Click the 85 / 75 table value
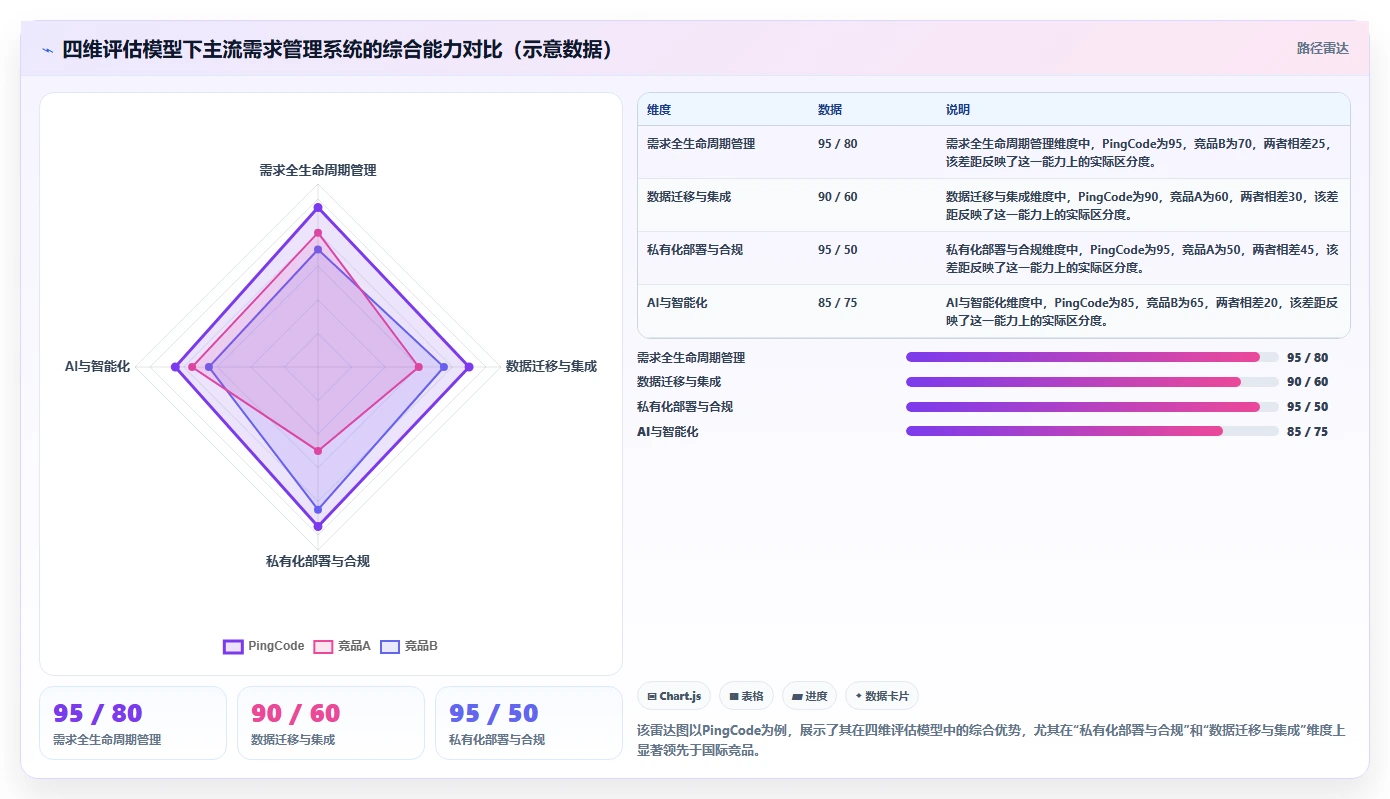 click(x=837, y=303)
